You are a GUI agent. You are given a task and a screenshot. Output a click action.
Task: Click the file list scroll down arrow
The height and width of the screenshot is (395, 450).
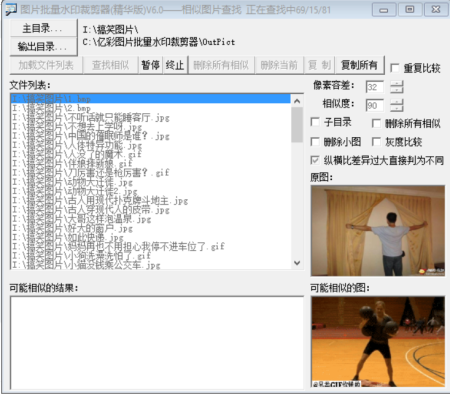click(x=297, y=263)
